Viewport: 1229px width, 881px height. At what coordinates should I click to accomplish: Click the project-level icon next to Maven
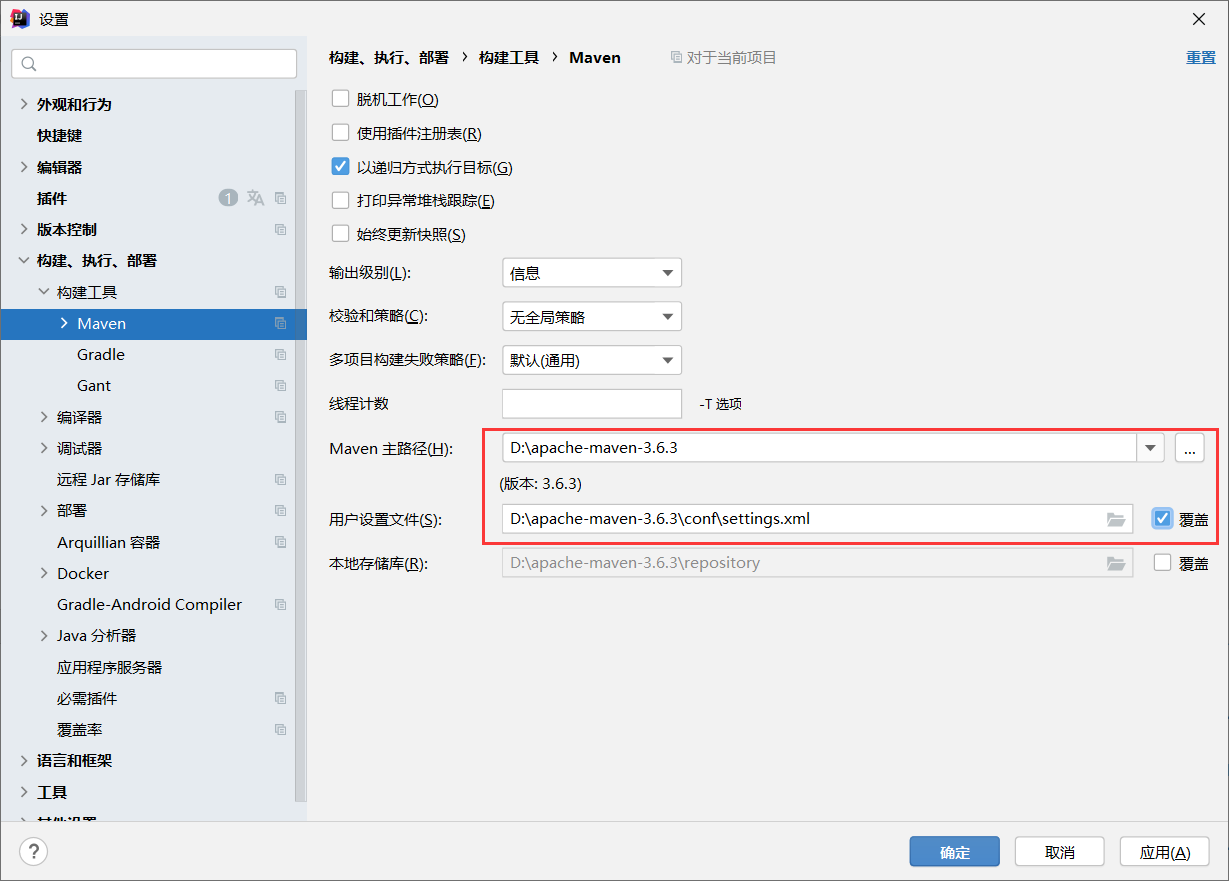[280, 324]
